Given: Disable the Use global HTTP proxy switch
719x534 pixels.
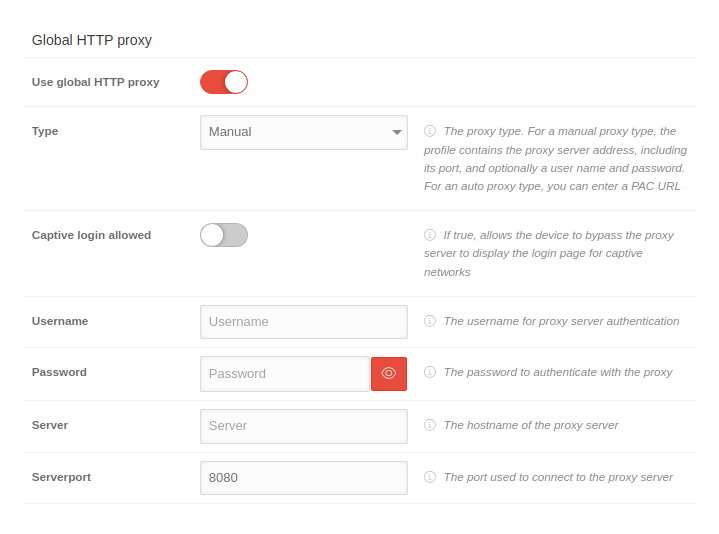Looking at the screenshot, I should pyautogui.click(x=224, y=82).
